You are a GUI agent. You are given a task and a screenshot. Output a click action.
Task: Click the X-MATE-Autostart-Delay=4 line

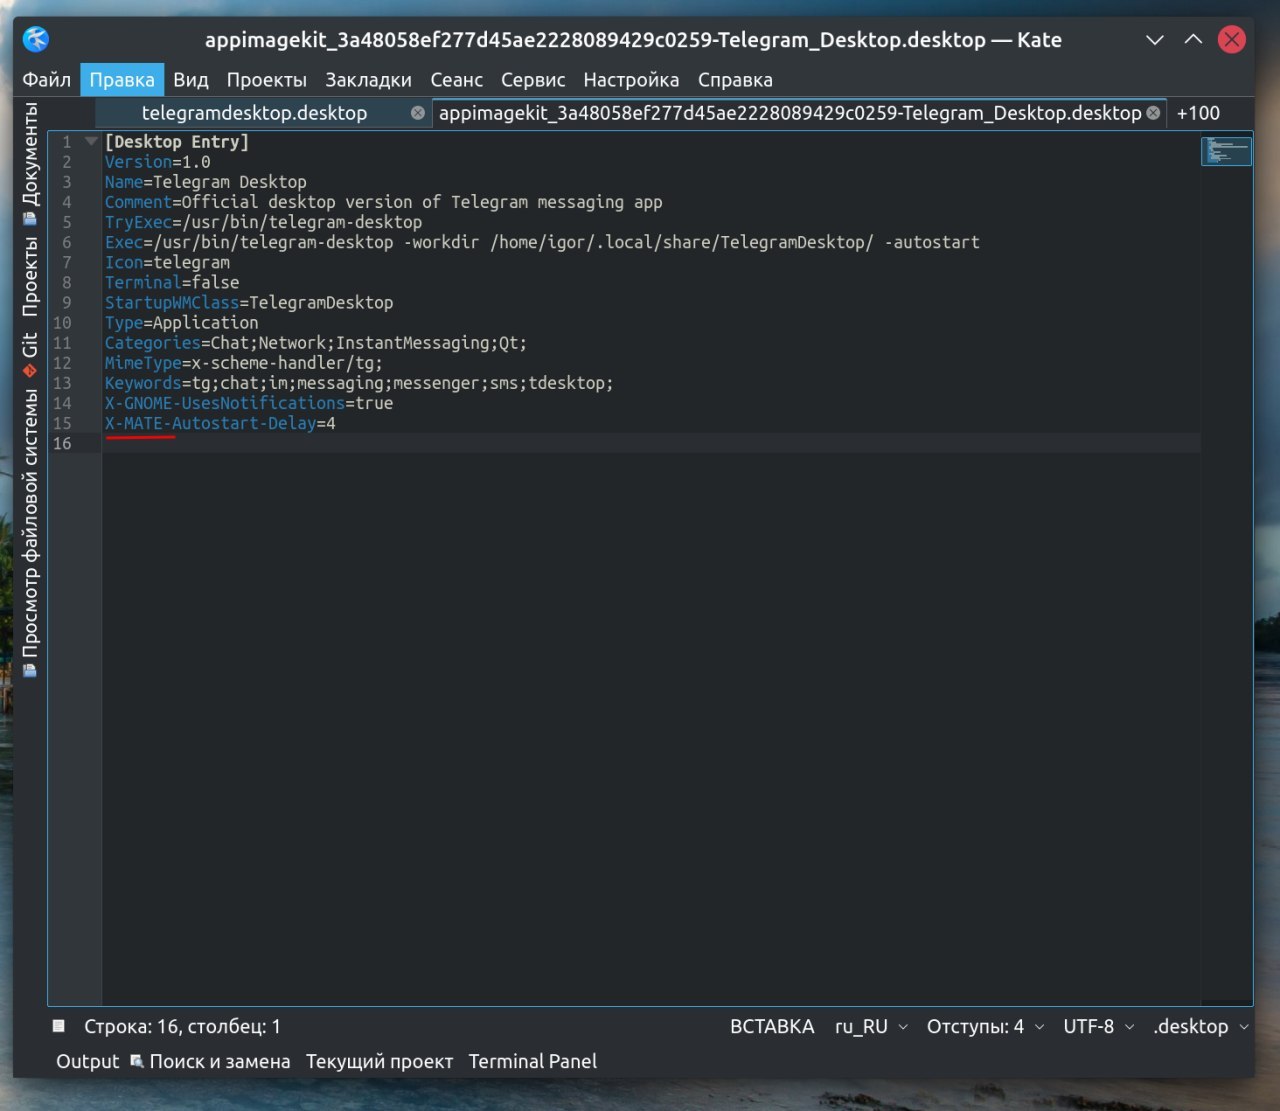click(x=220, y=423)
